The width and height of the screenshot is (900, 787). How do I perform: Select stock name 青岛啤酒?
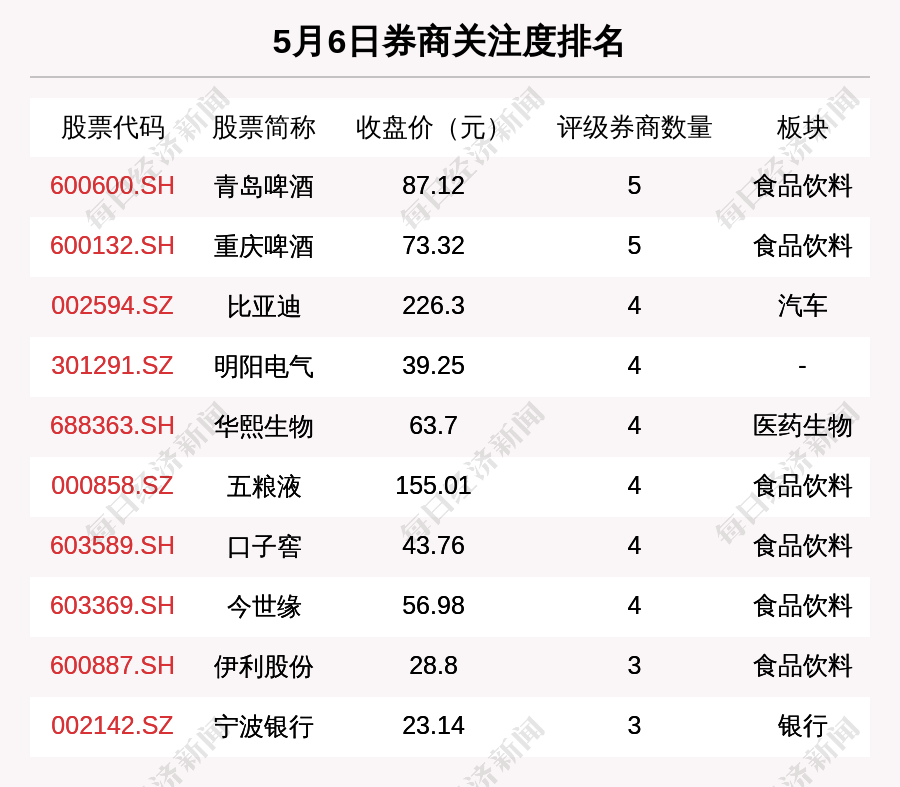tap(263, 187)
